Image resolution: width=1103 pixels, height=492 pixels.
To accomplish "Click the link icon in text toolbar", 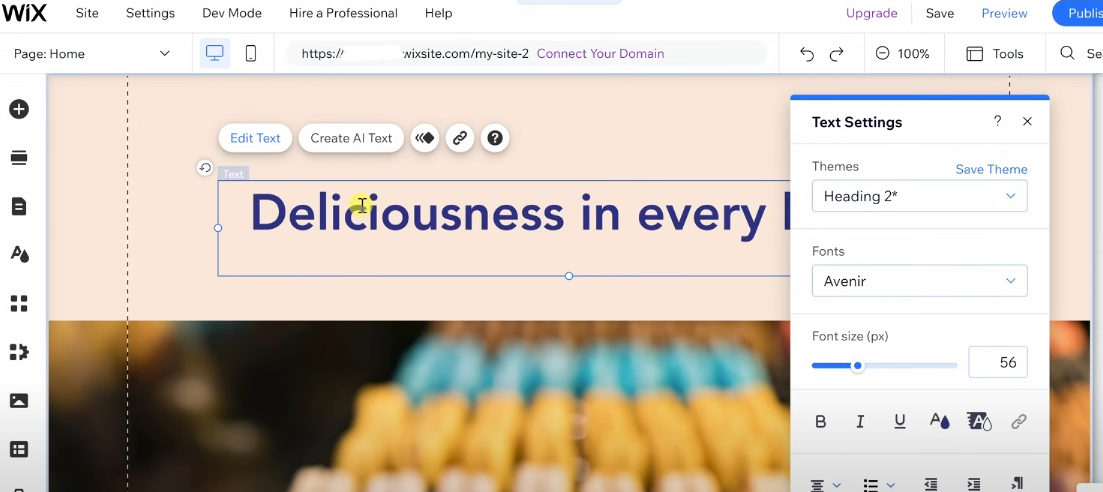I will point(460,138).
